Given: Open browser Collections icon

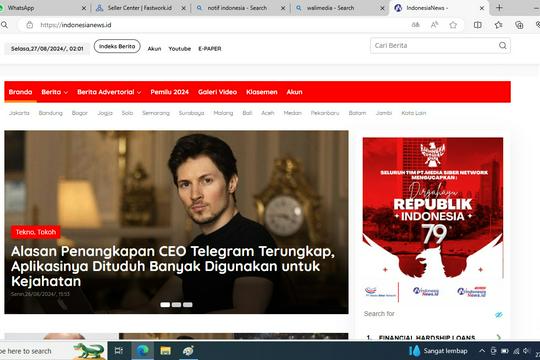Looking at the screenshot, I should [519, 25].
